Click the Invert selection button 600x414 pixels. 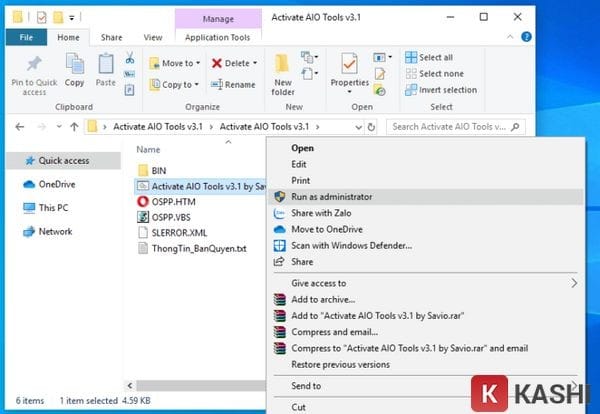coord(441,90)
